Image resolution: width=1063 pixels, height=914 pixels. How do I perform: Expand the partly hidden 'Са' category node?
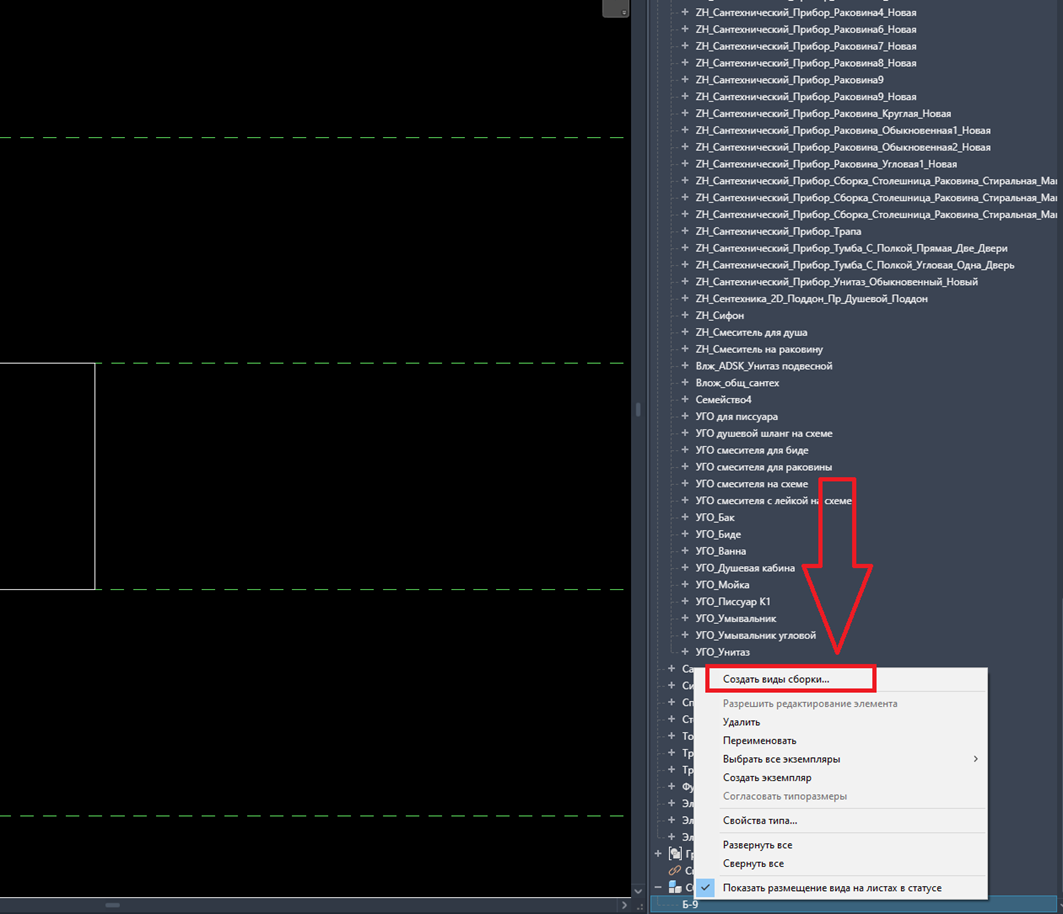coord(671,669)
